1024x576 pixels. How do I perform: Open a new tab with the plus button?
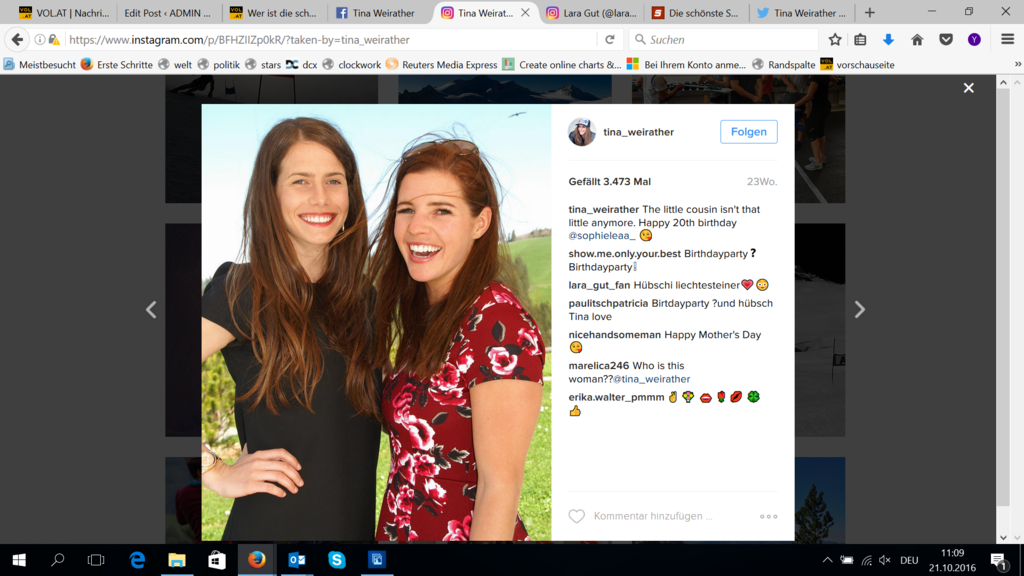coord(869,13)
